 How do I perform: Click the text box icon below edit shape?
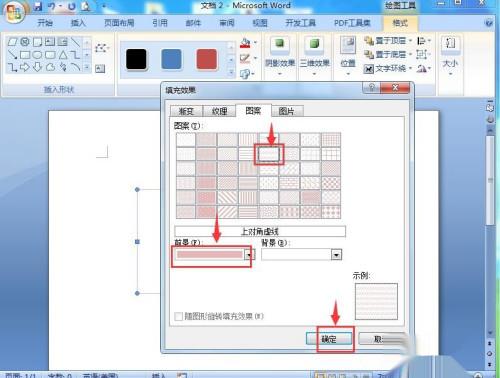pyautogui.click(x=100, y=69)
